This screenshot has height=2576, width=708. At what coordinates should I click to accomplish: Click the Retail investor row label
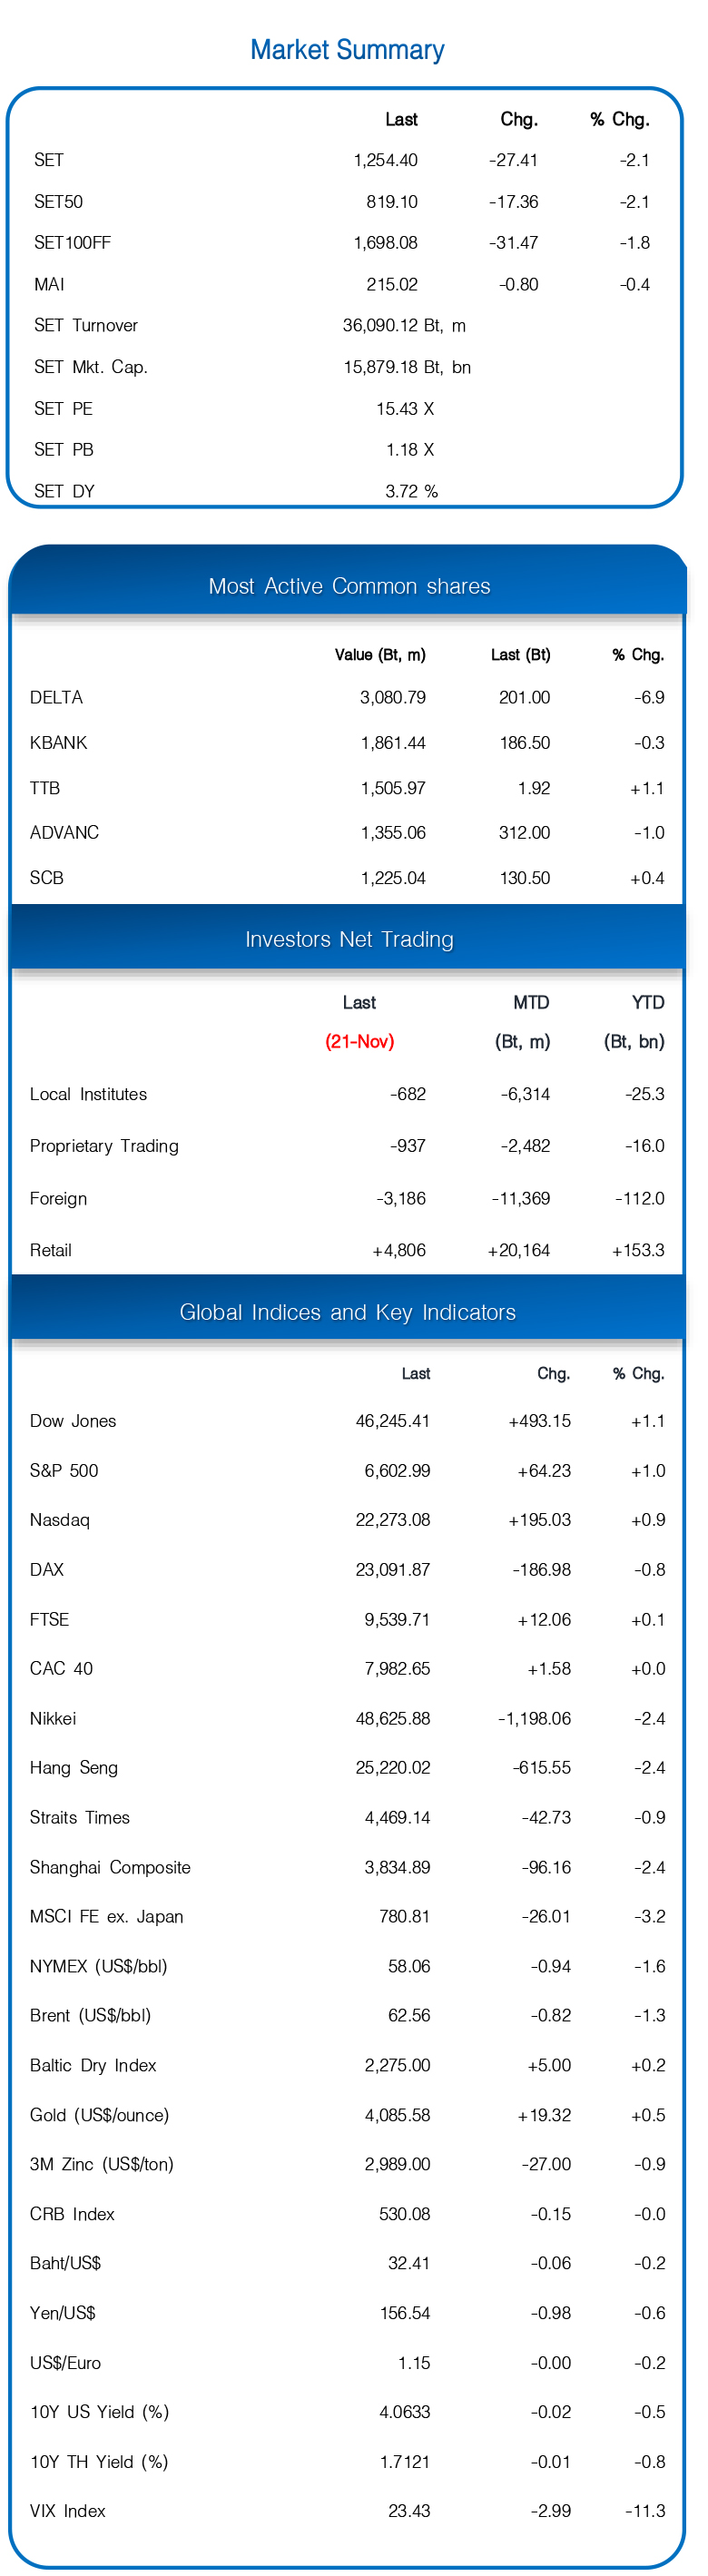(x=50, y=1250)
